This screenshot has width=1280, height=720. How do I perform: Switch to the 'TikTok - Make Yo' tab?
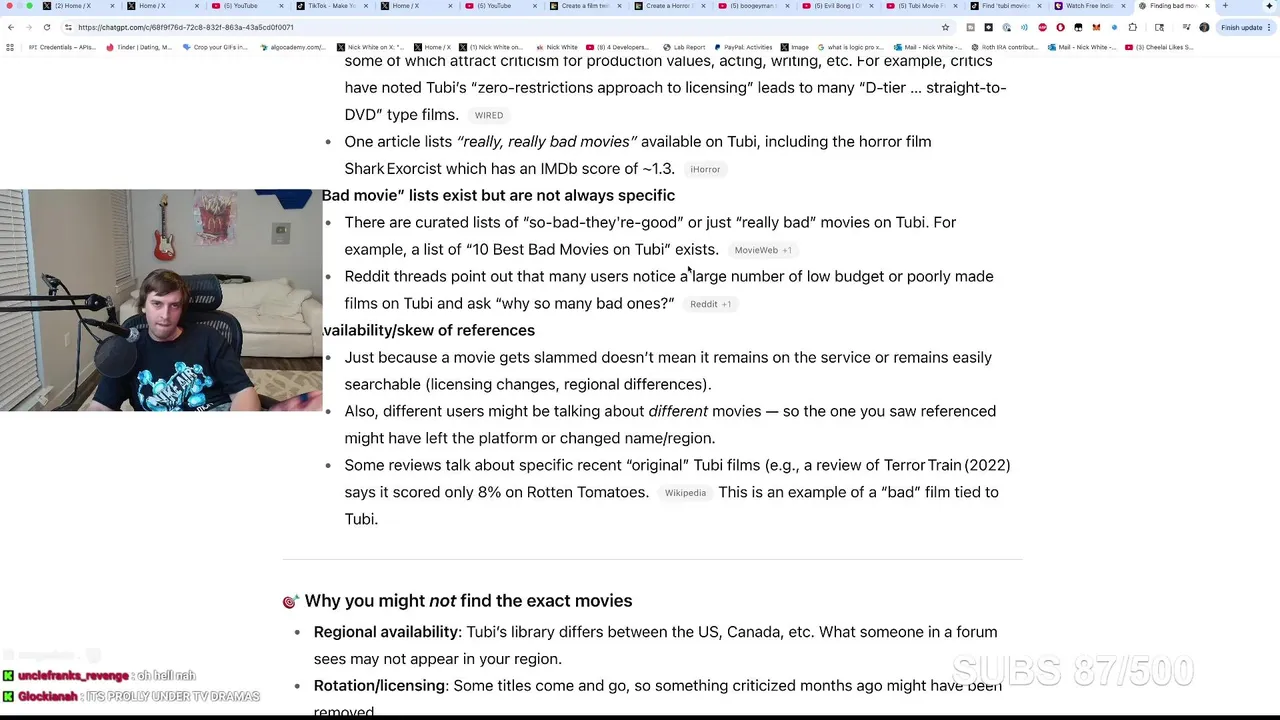tap(328, 6)
